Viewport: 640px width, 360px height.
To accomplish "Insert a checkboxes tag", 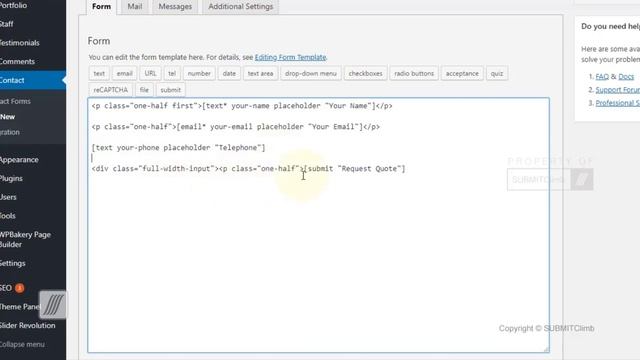I will point(365,73).
